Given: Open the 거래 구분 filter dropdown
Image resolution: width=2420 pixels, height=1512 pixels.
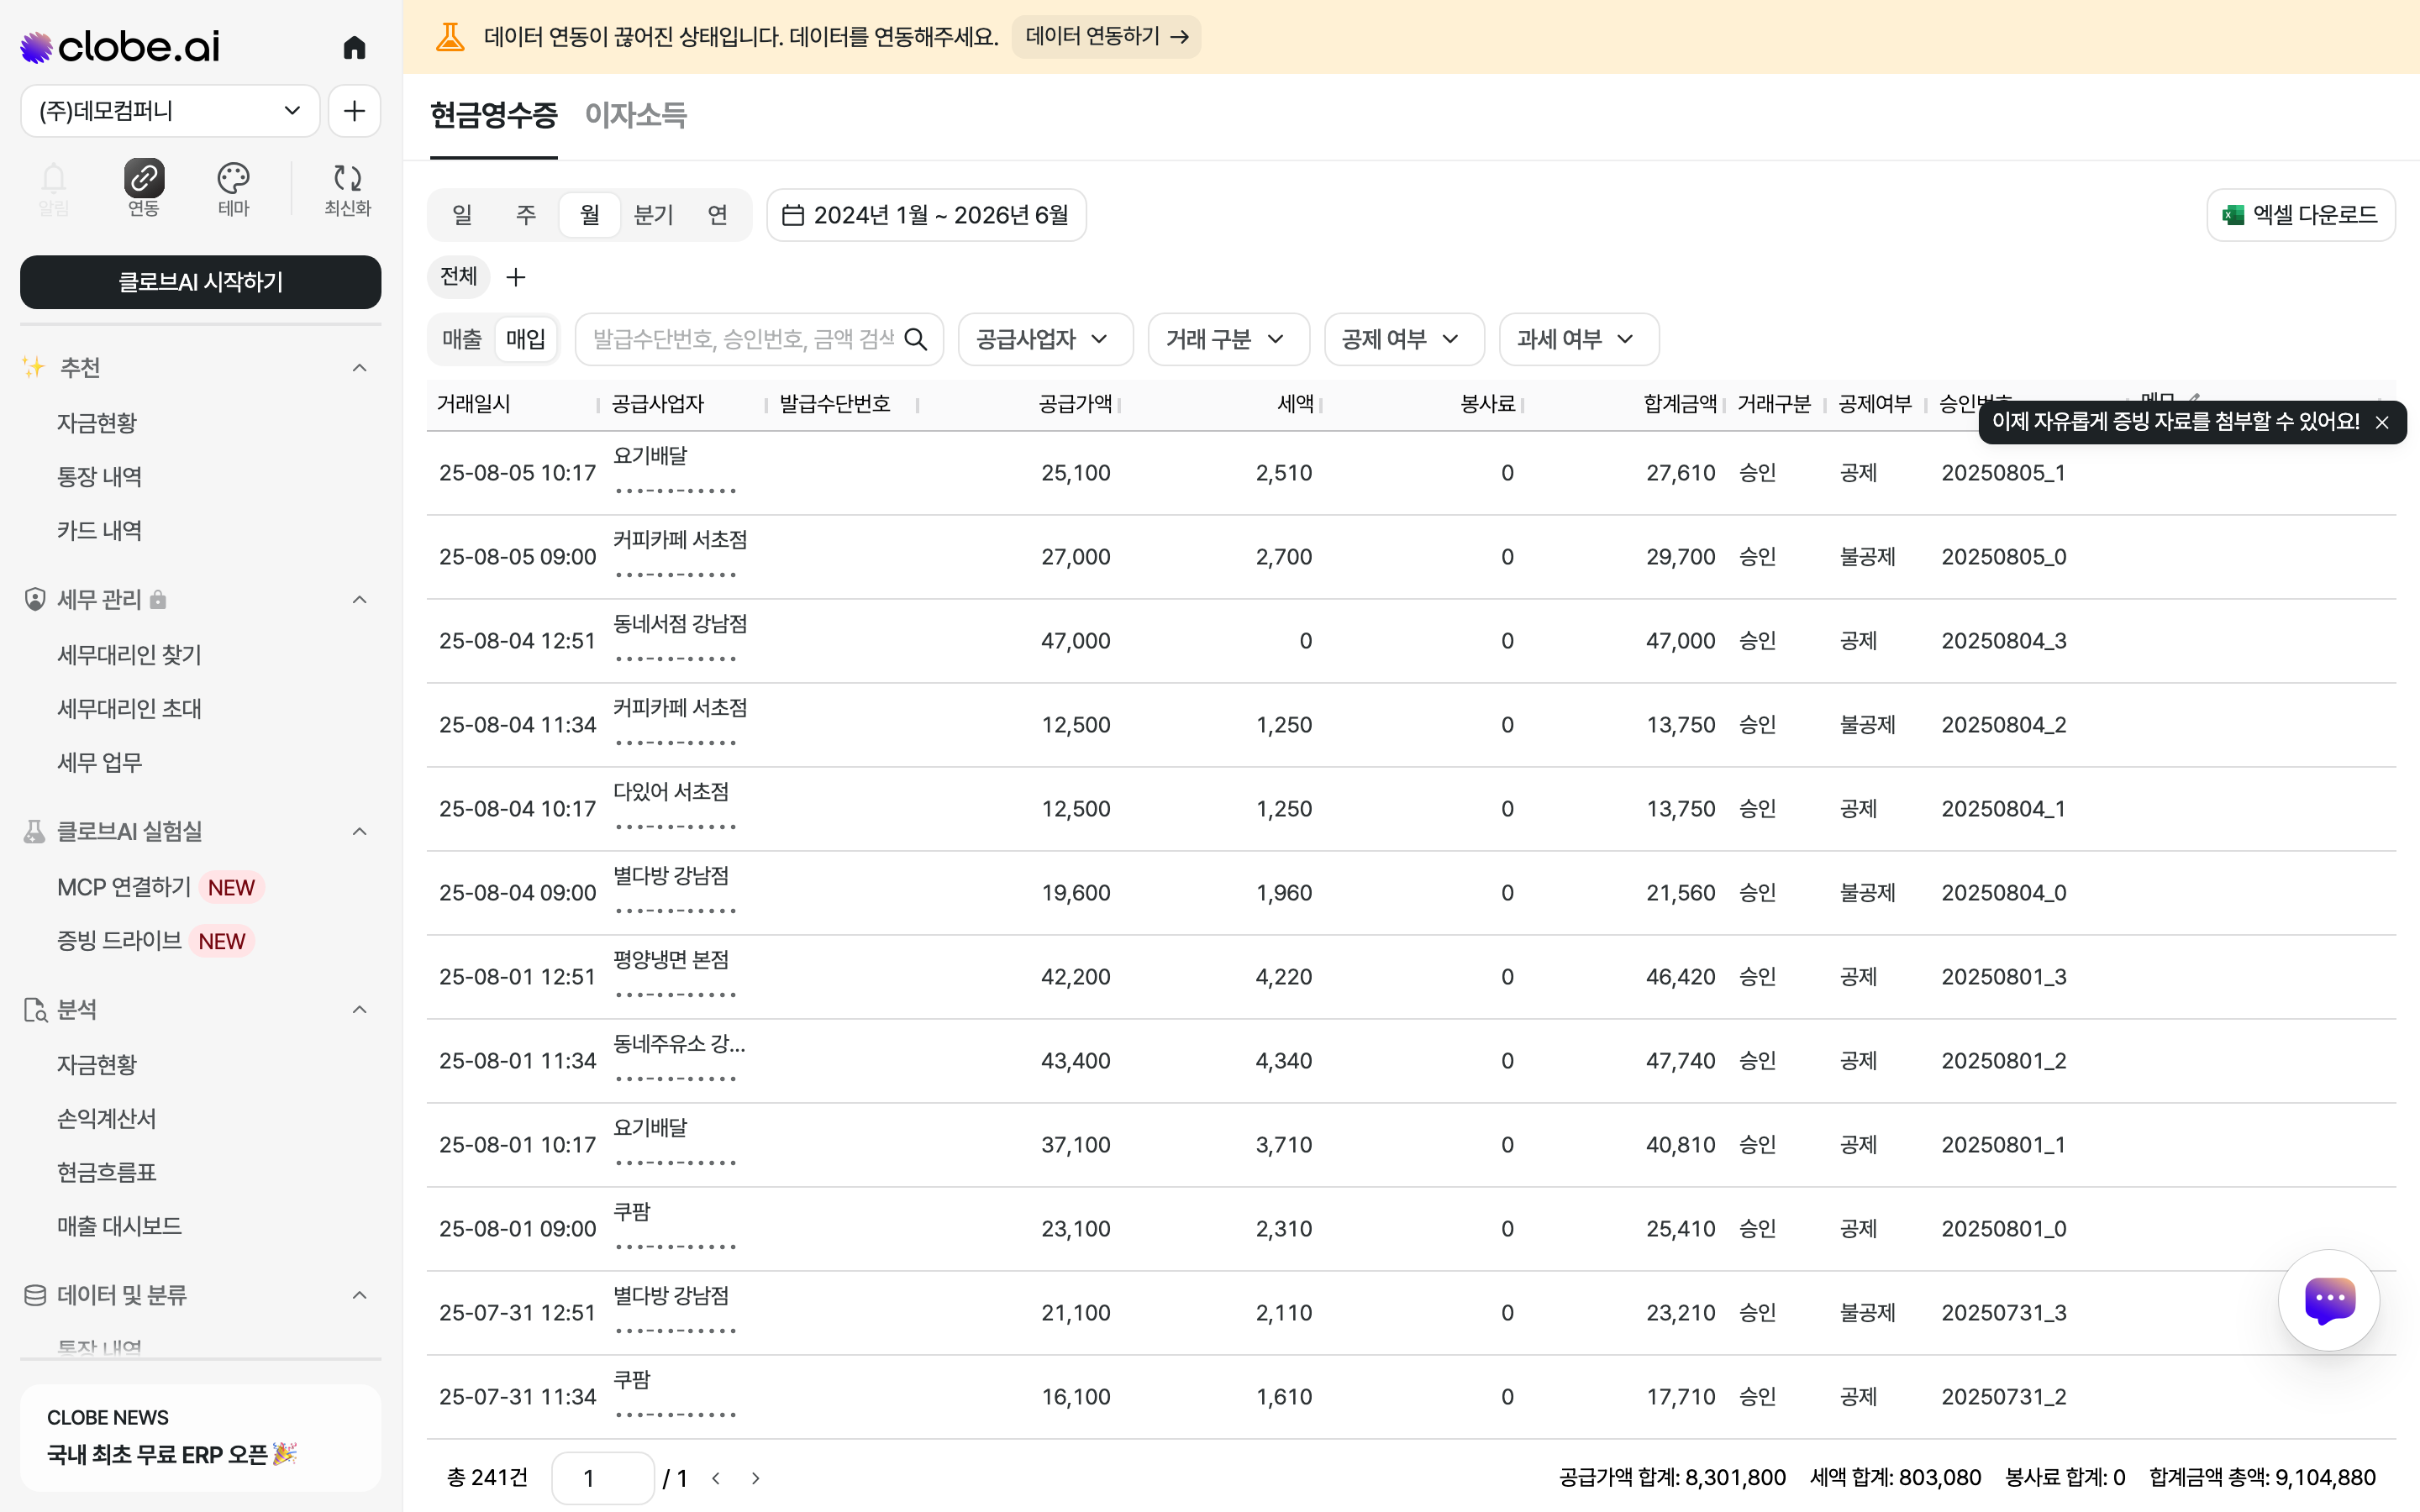Looking at the screenshot, I should click(x=1228, y=339).
